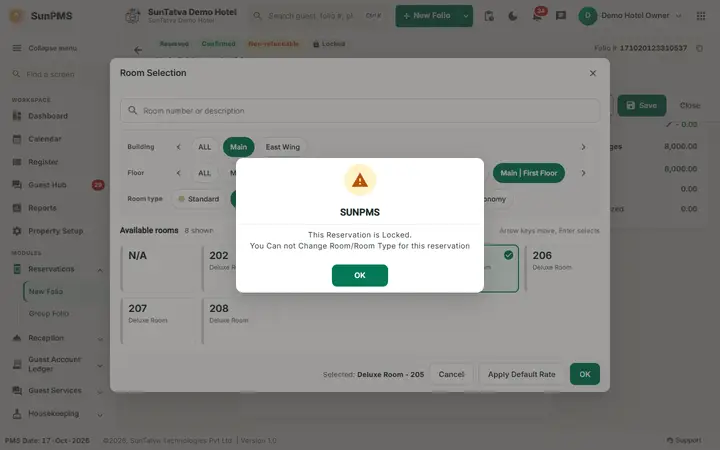The image size is (720, 450).
Task: Click the SunPMS logo
Action: click(x=41, y=16)
